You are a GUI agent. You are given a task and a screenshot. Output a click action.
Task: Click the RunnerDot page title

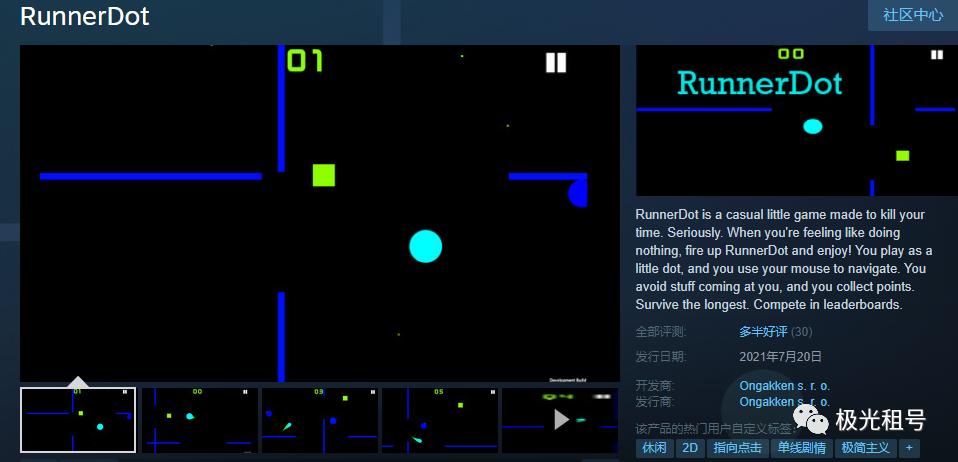click(85, 16)
